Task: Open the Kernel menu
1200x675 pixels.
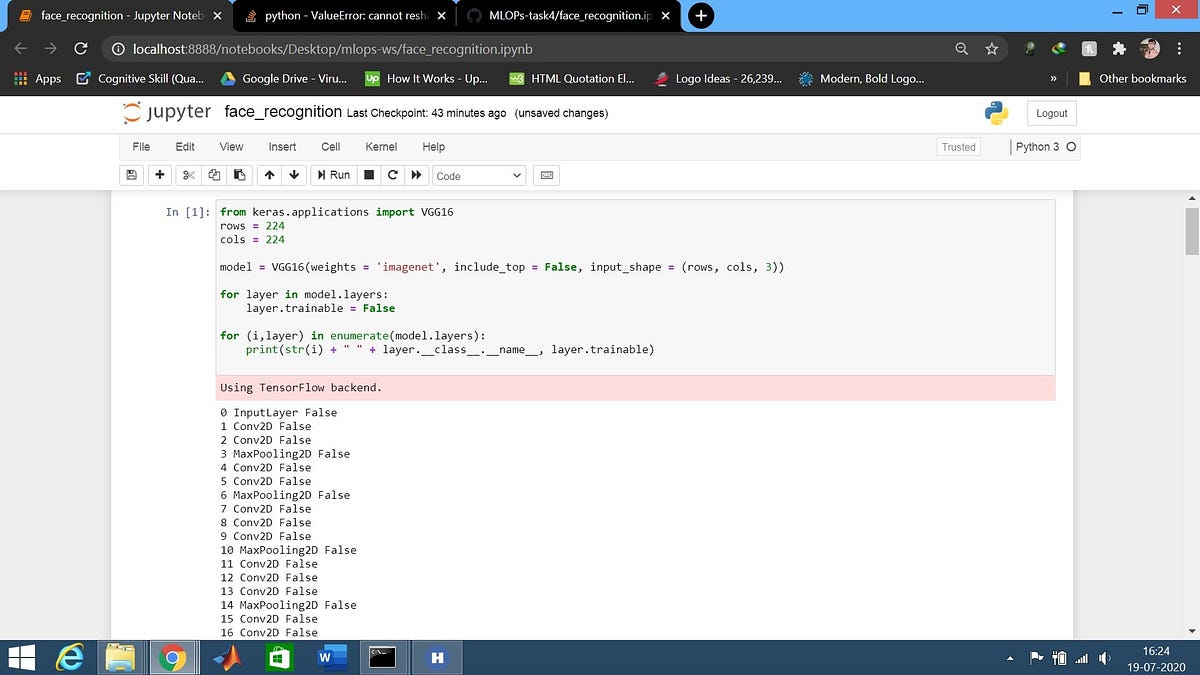Action: 381,146
